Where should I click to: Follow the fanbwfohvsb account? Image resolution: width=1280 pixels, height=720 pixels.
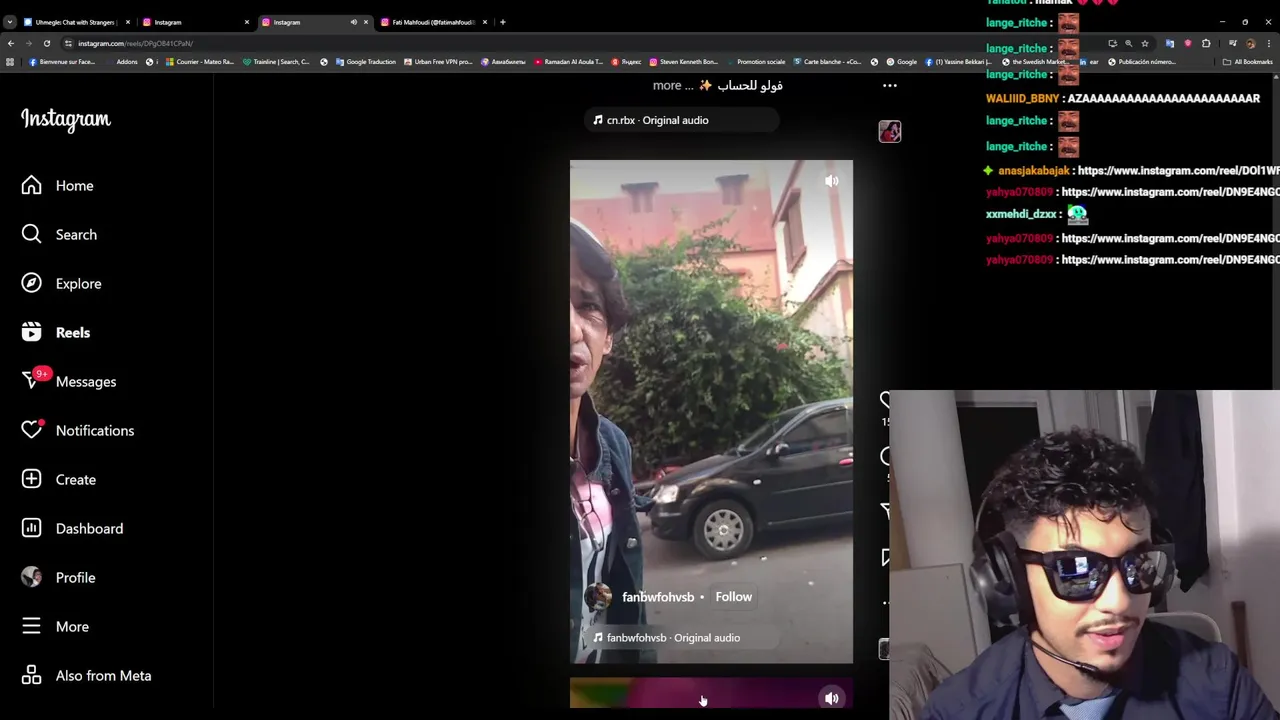(733, 596)
